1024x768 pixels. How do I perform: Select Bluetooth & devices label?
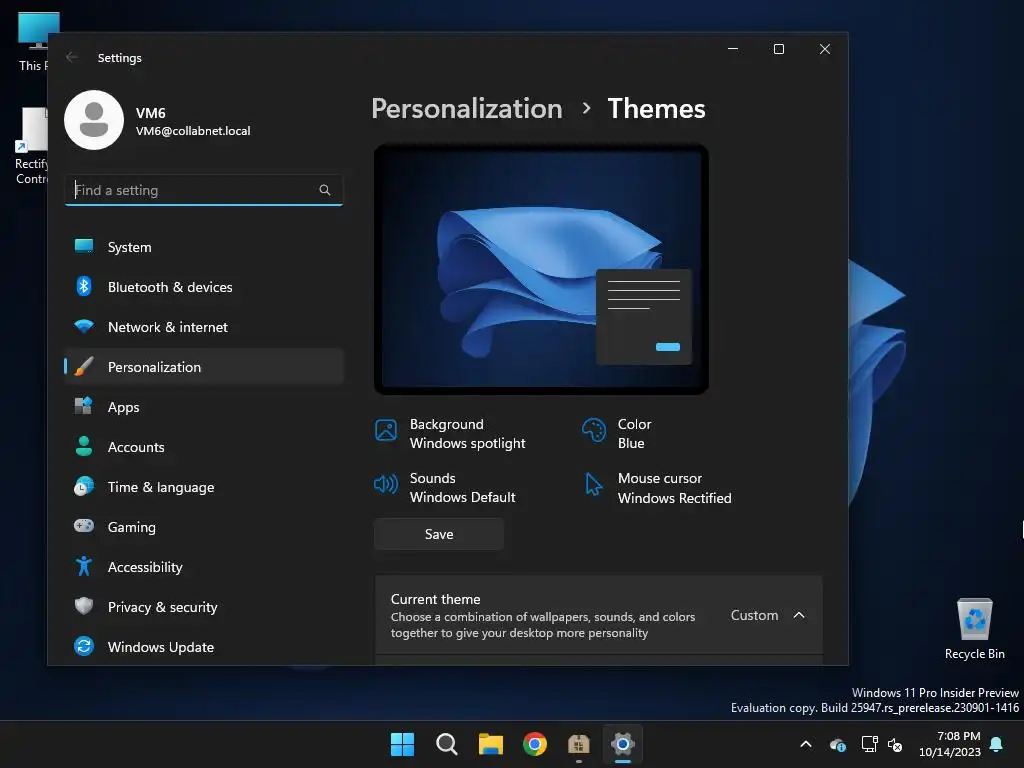click(170, 287)
